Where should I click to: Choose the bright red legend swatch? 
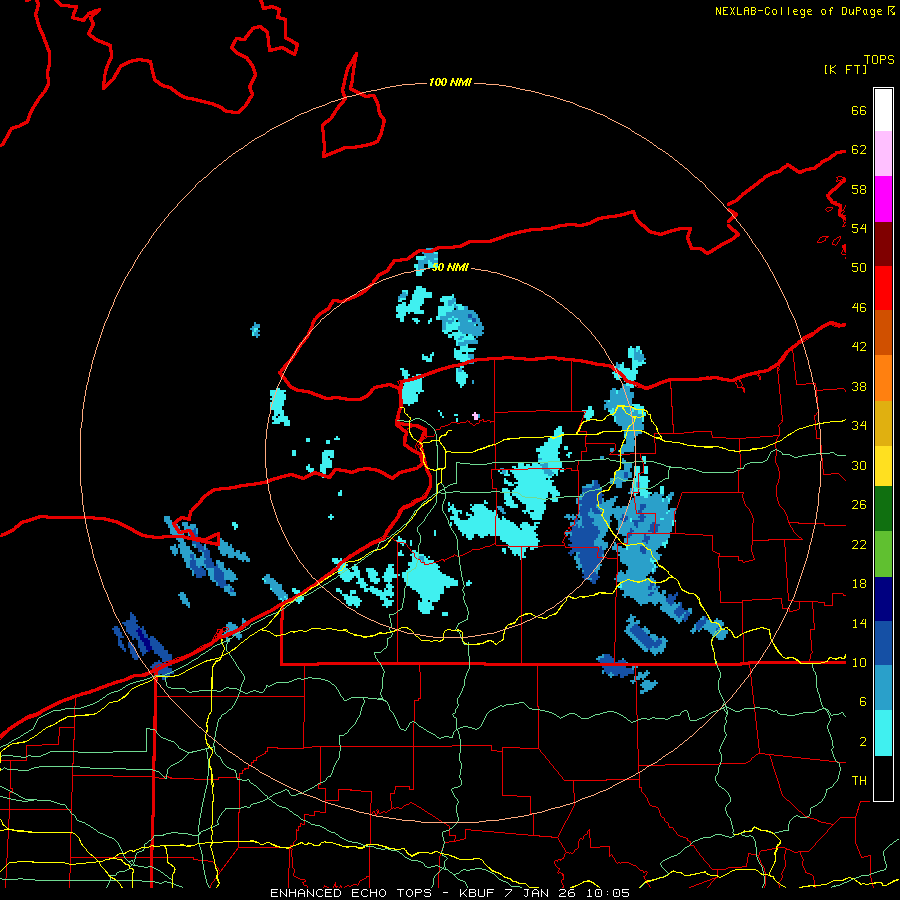pyautogui.click(x=883, y=288)
